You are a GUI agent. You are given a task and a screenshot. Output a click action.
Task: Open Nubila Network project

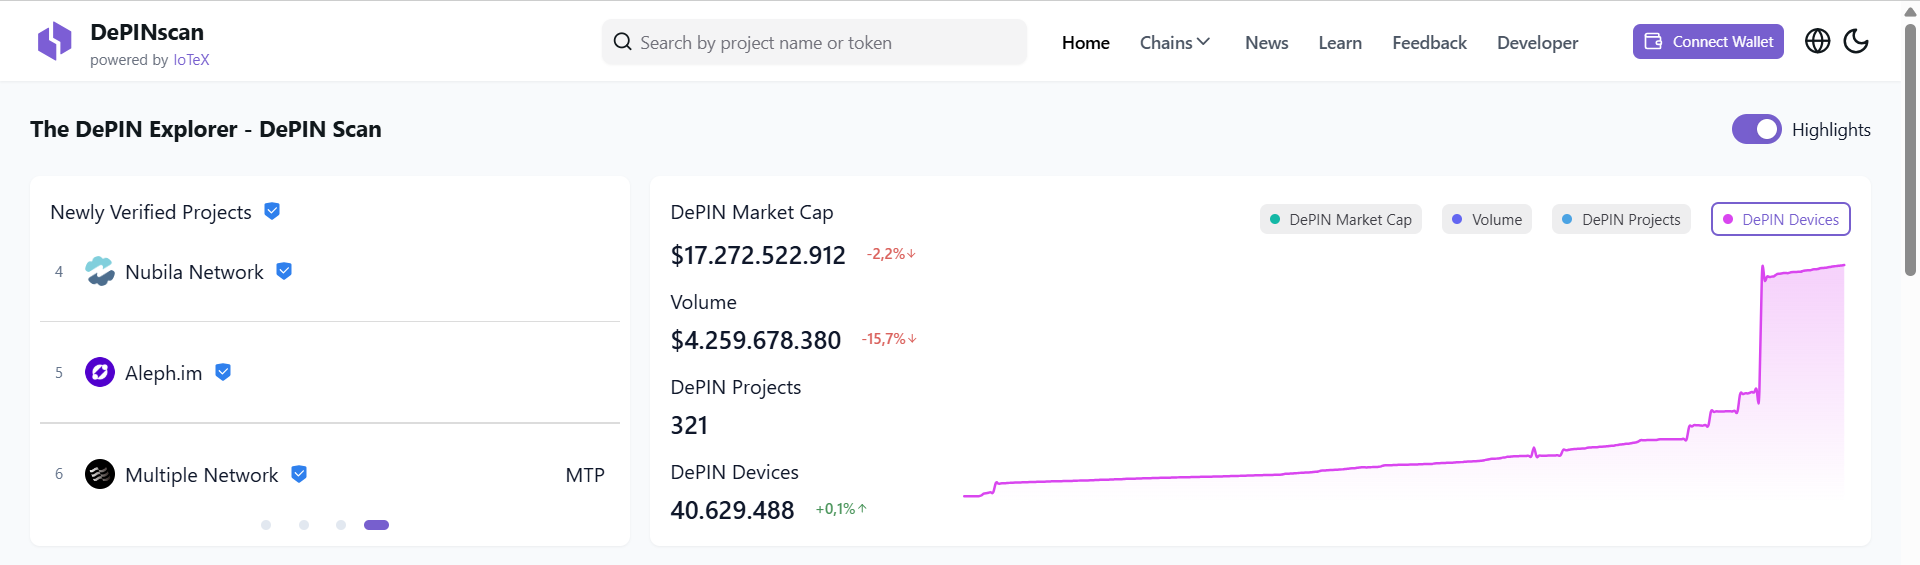pyautogui.click(x=194, y=272)
